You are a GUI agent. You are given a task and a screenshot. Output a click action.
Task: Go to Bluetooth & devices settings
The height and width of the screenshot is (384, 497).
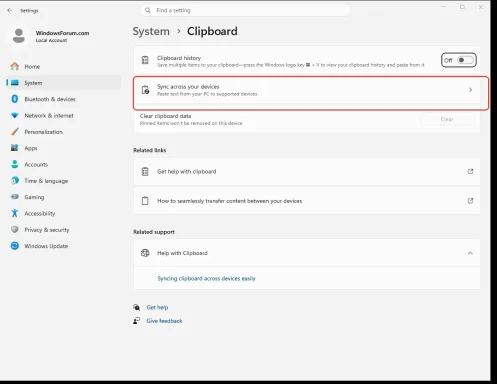pyautogui.click(x=63, y=99)
